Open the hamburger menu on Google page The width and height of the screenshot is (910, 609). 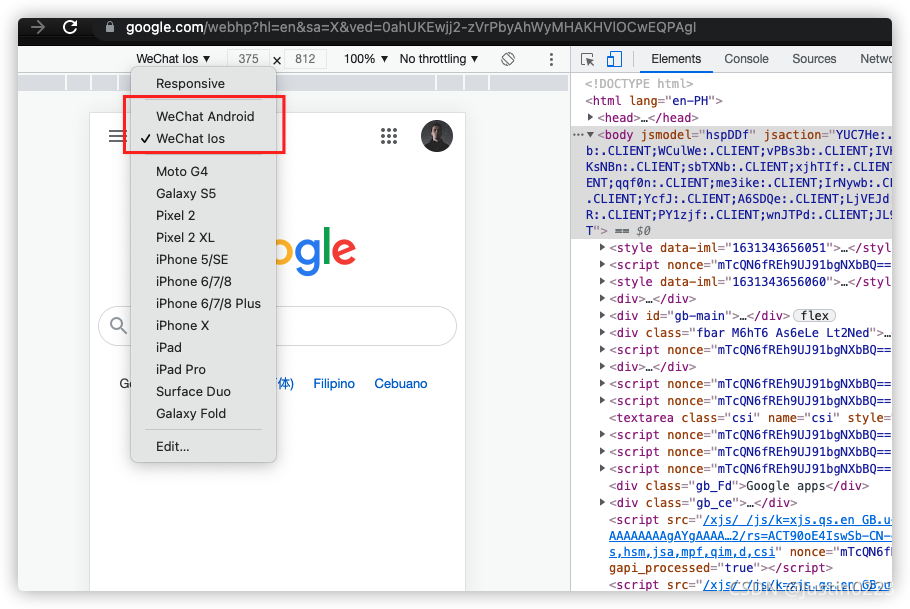pos(117,136)
